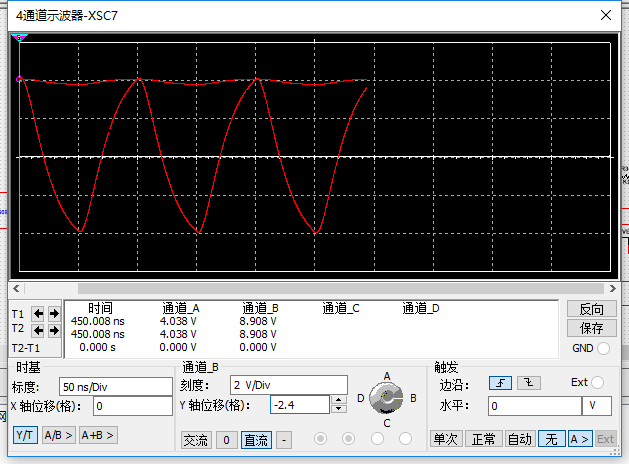629x464 pixels.
Task: Select third channel radio button
Action: [377, 439]
